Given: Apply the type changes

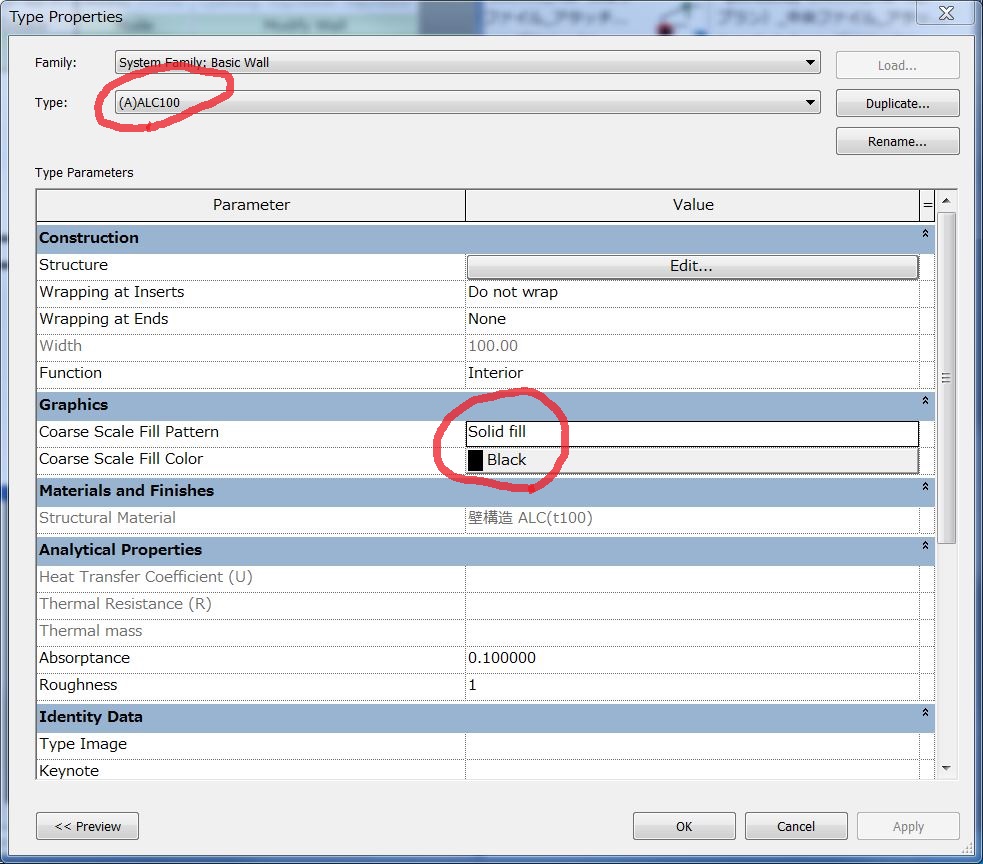Looking at the screenshot, I should [x=907, y=826].
